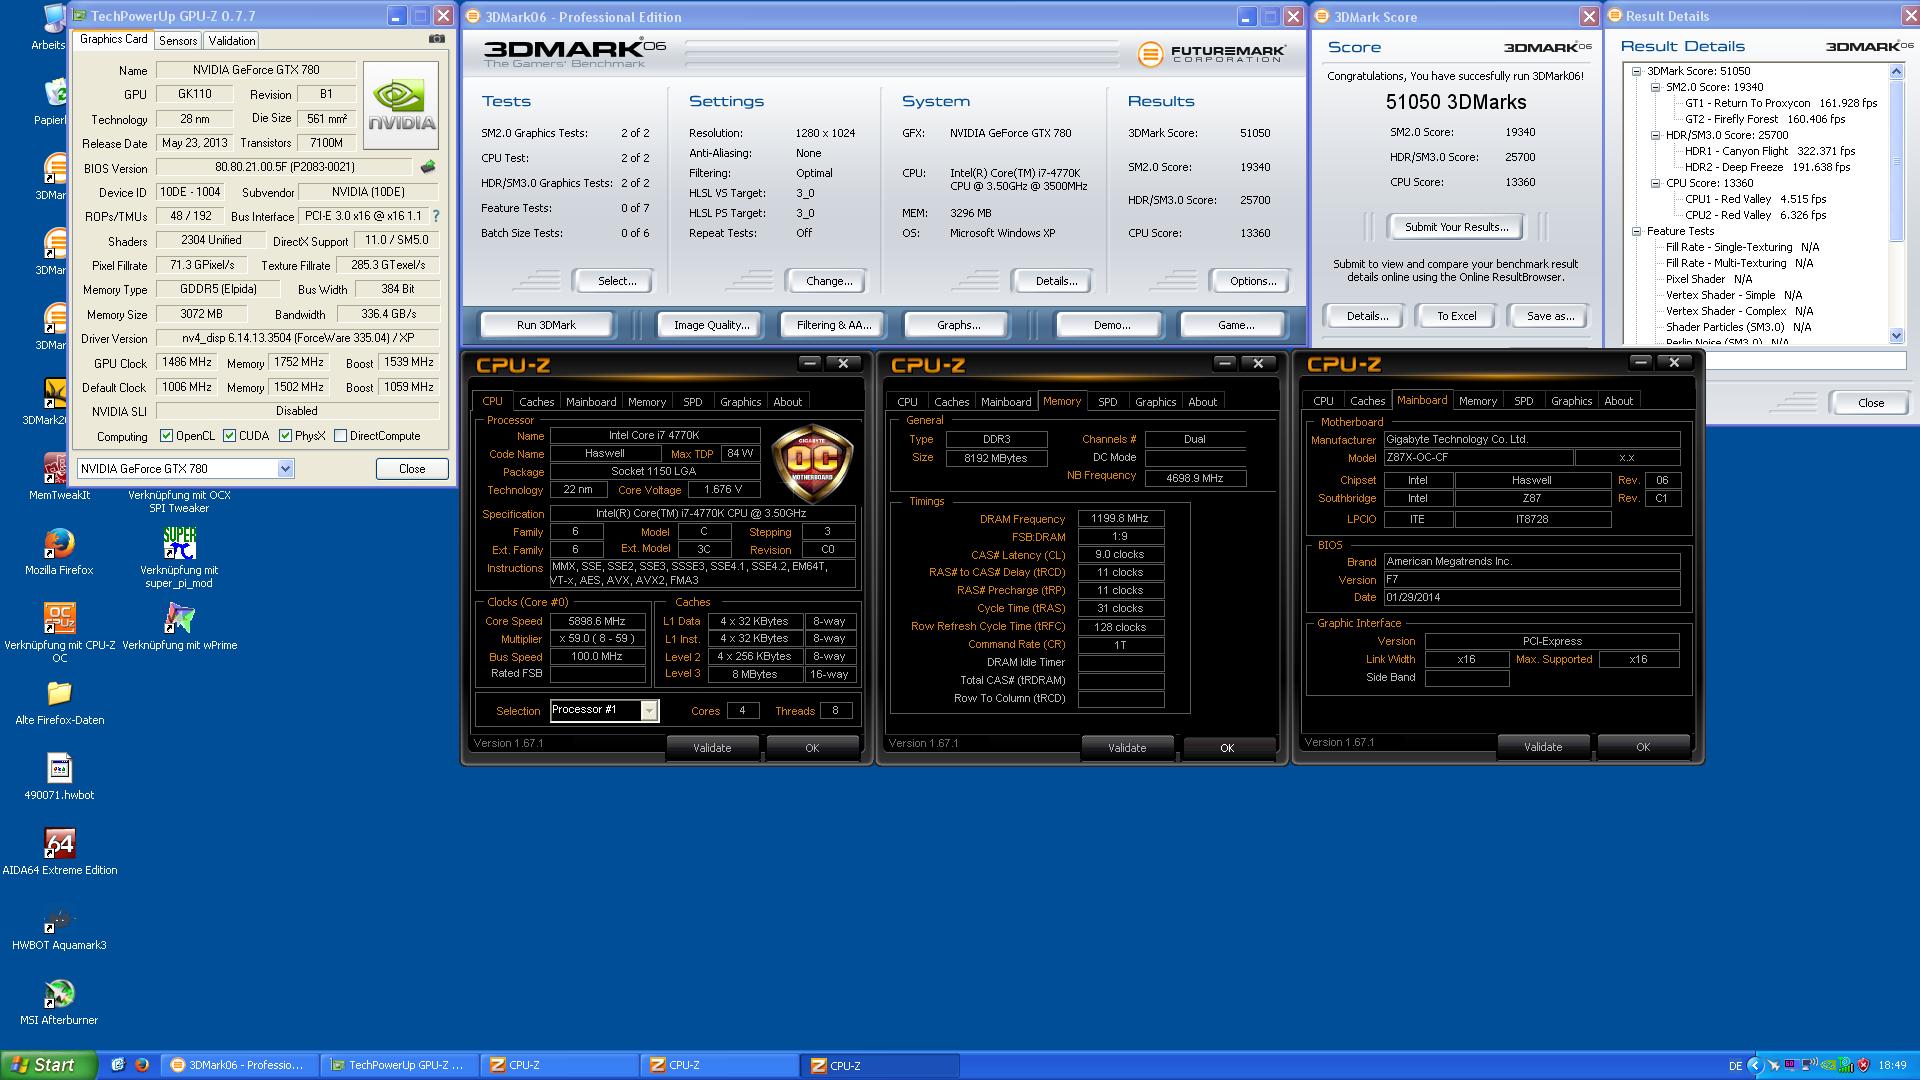Click the Start button on the taskbar
1920x1080 pixels.
tap(49, 1065)
